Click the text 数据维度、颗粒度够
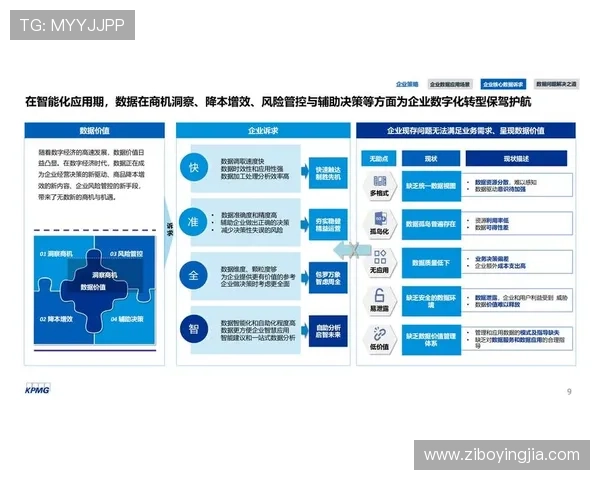600x480 pixels. pos(249,269)
